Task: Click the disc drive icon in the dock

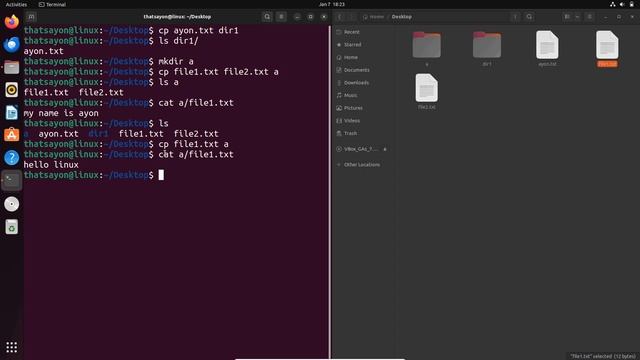Action: pyautogui.click(x=11, y=204)
